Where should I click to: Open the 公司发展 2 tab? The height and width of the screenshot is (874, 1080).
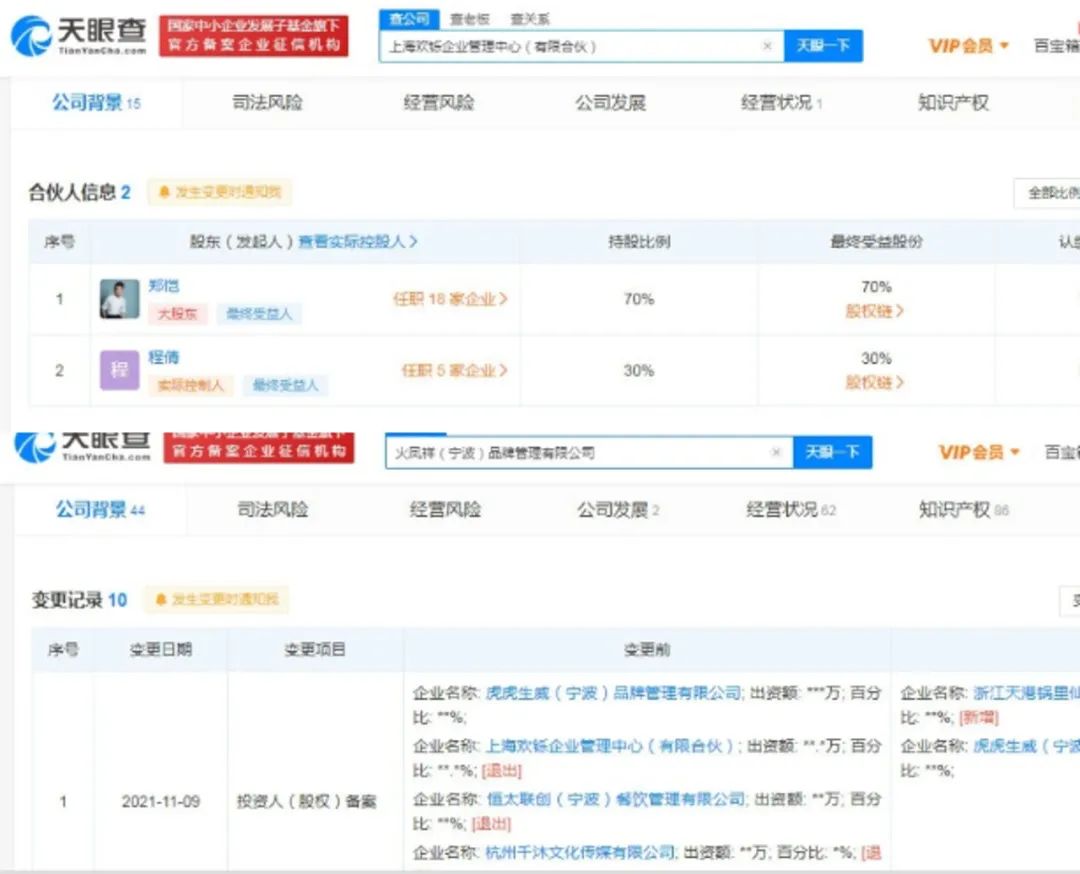click(619, 510)
